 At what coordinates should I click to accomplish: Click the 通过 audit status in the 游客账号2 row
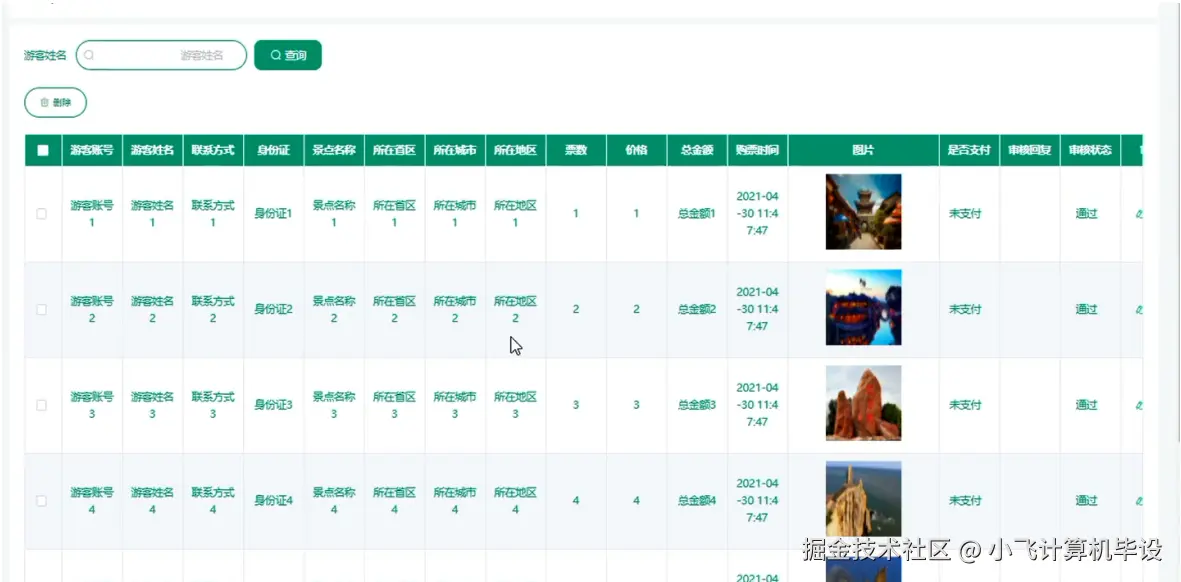pos(1086,309)
